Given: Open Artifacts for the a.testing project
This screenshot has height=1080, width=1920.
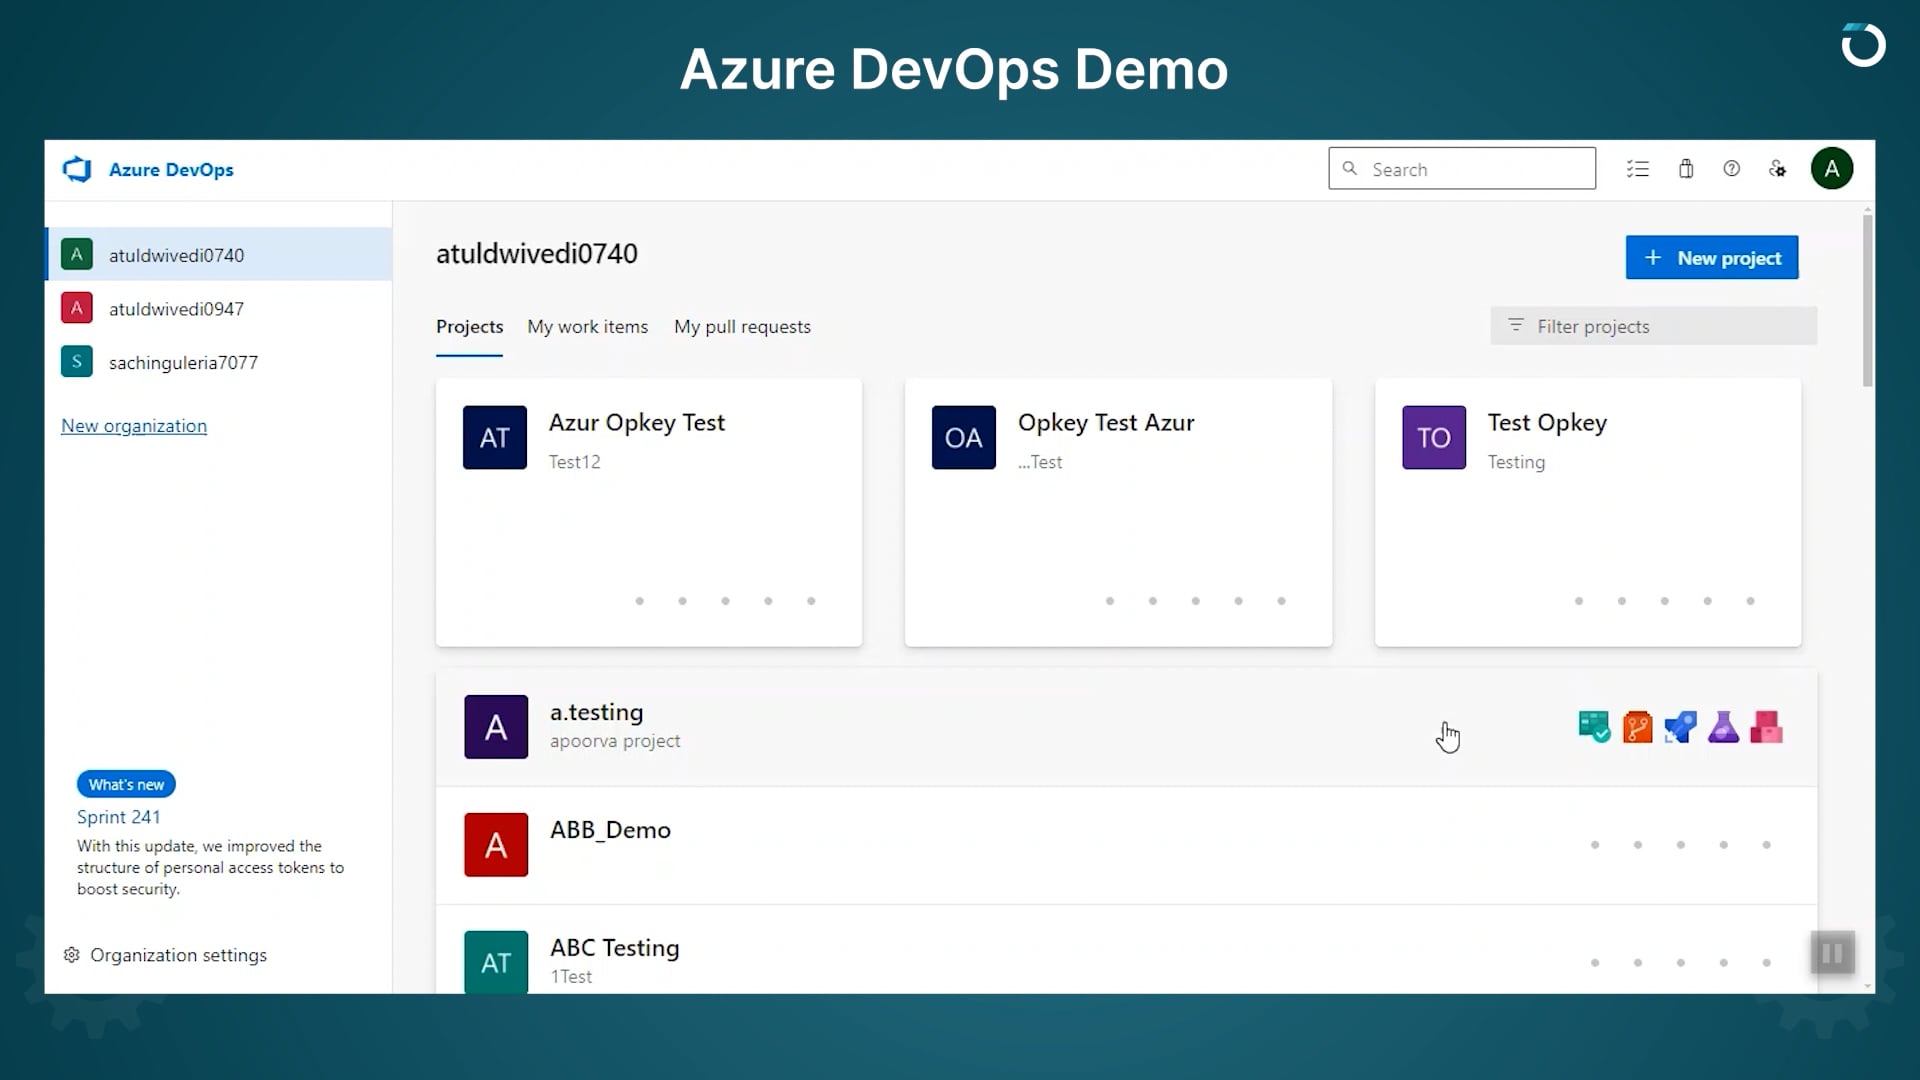Looking at the screenshot, I should point(1766,727).
